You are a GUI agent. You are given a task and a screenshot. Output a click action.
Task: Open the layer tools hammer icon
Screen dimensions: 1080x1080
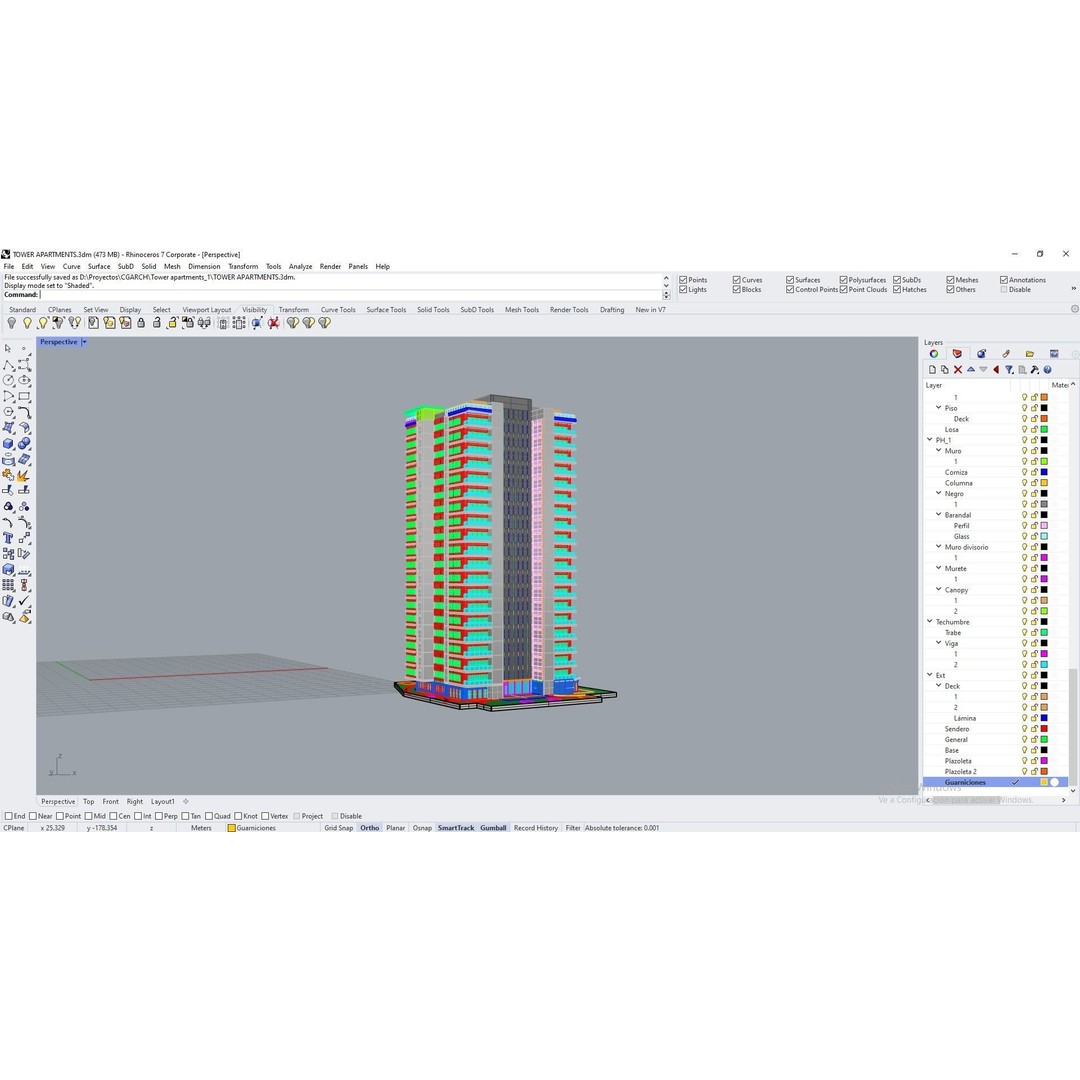pos(1035,370)
